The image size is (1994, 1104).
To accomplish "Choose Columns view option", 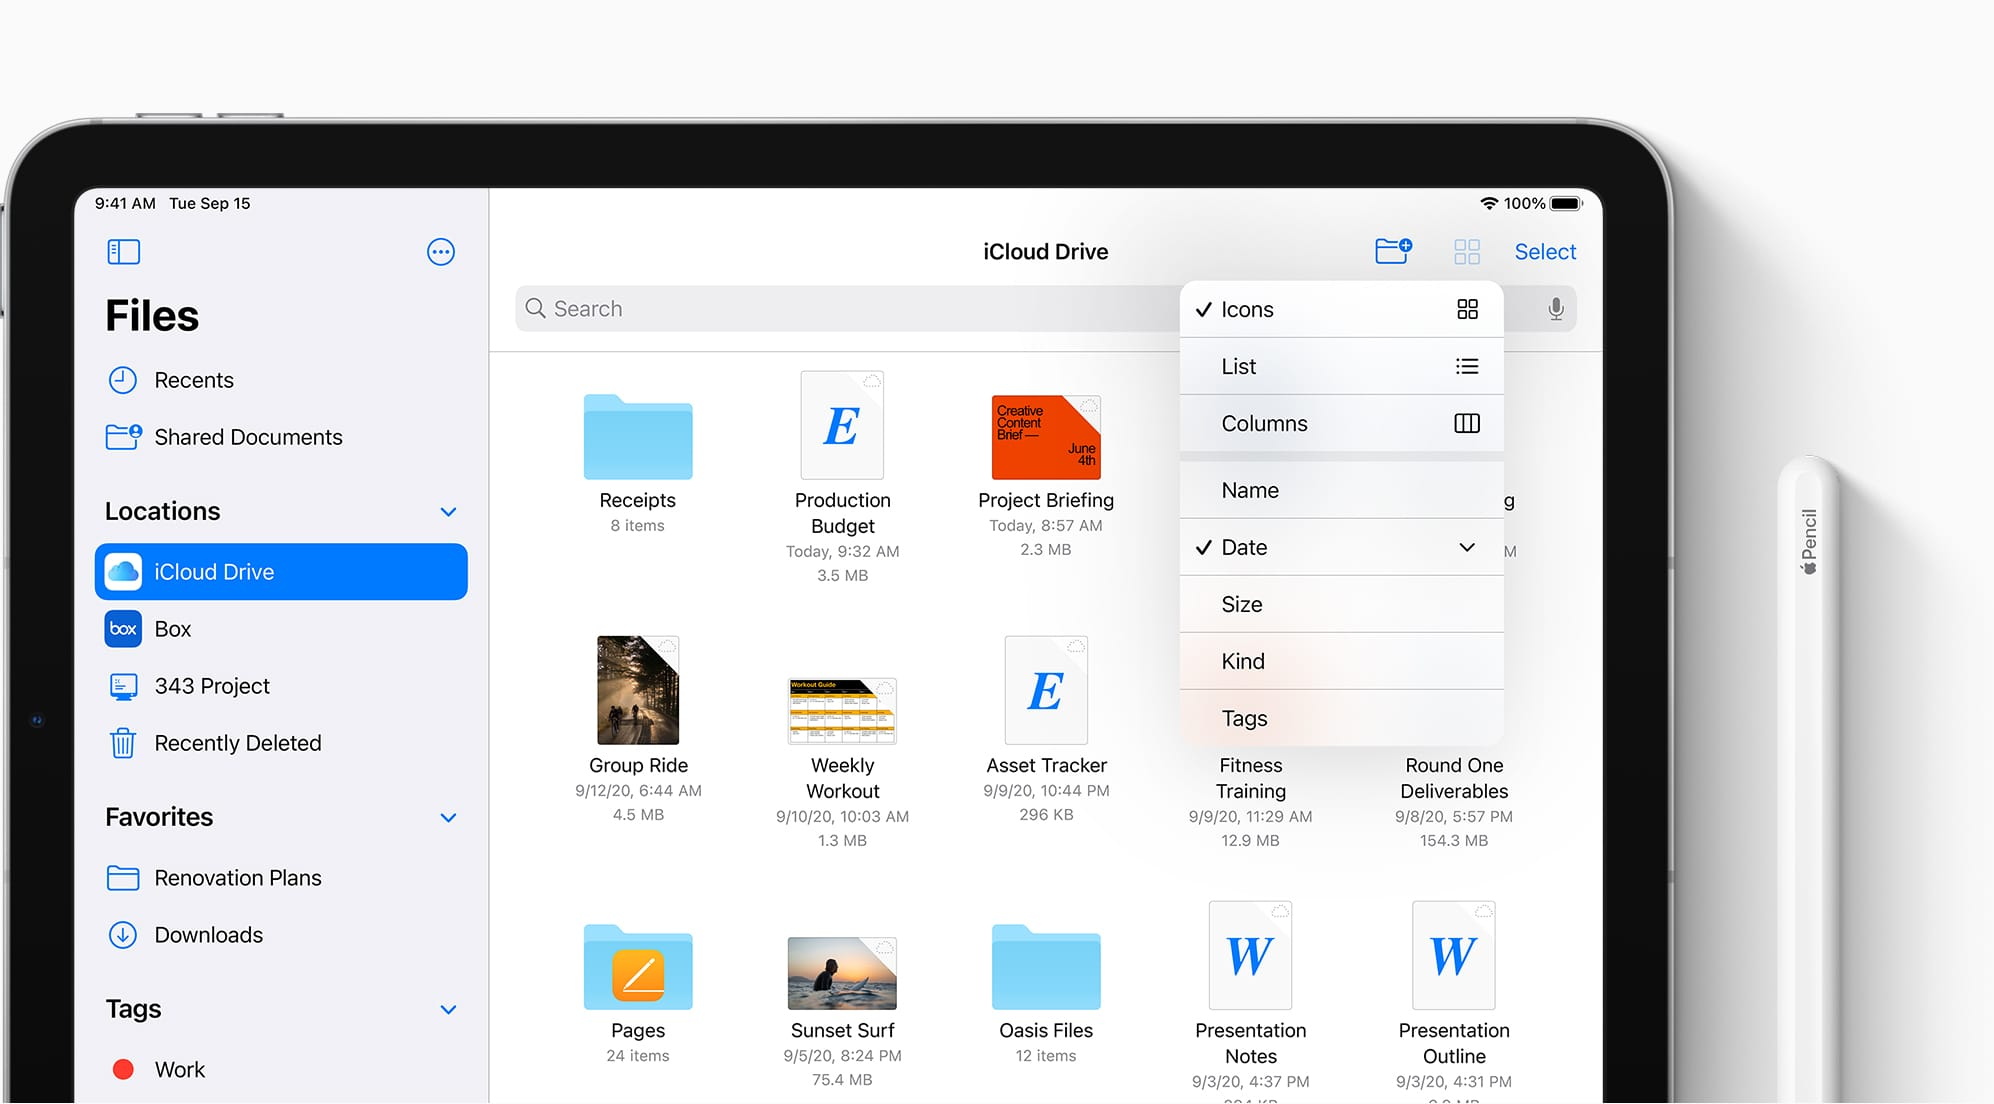I will pyautogui.click(x=1341, y=423).
